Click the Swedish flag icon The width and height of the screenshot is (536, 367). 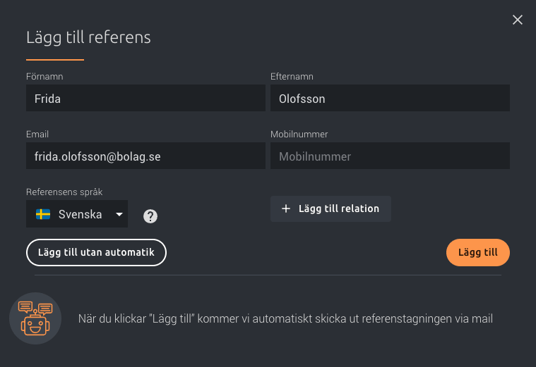(x=43, y=214)
